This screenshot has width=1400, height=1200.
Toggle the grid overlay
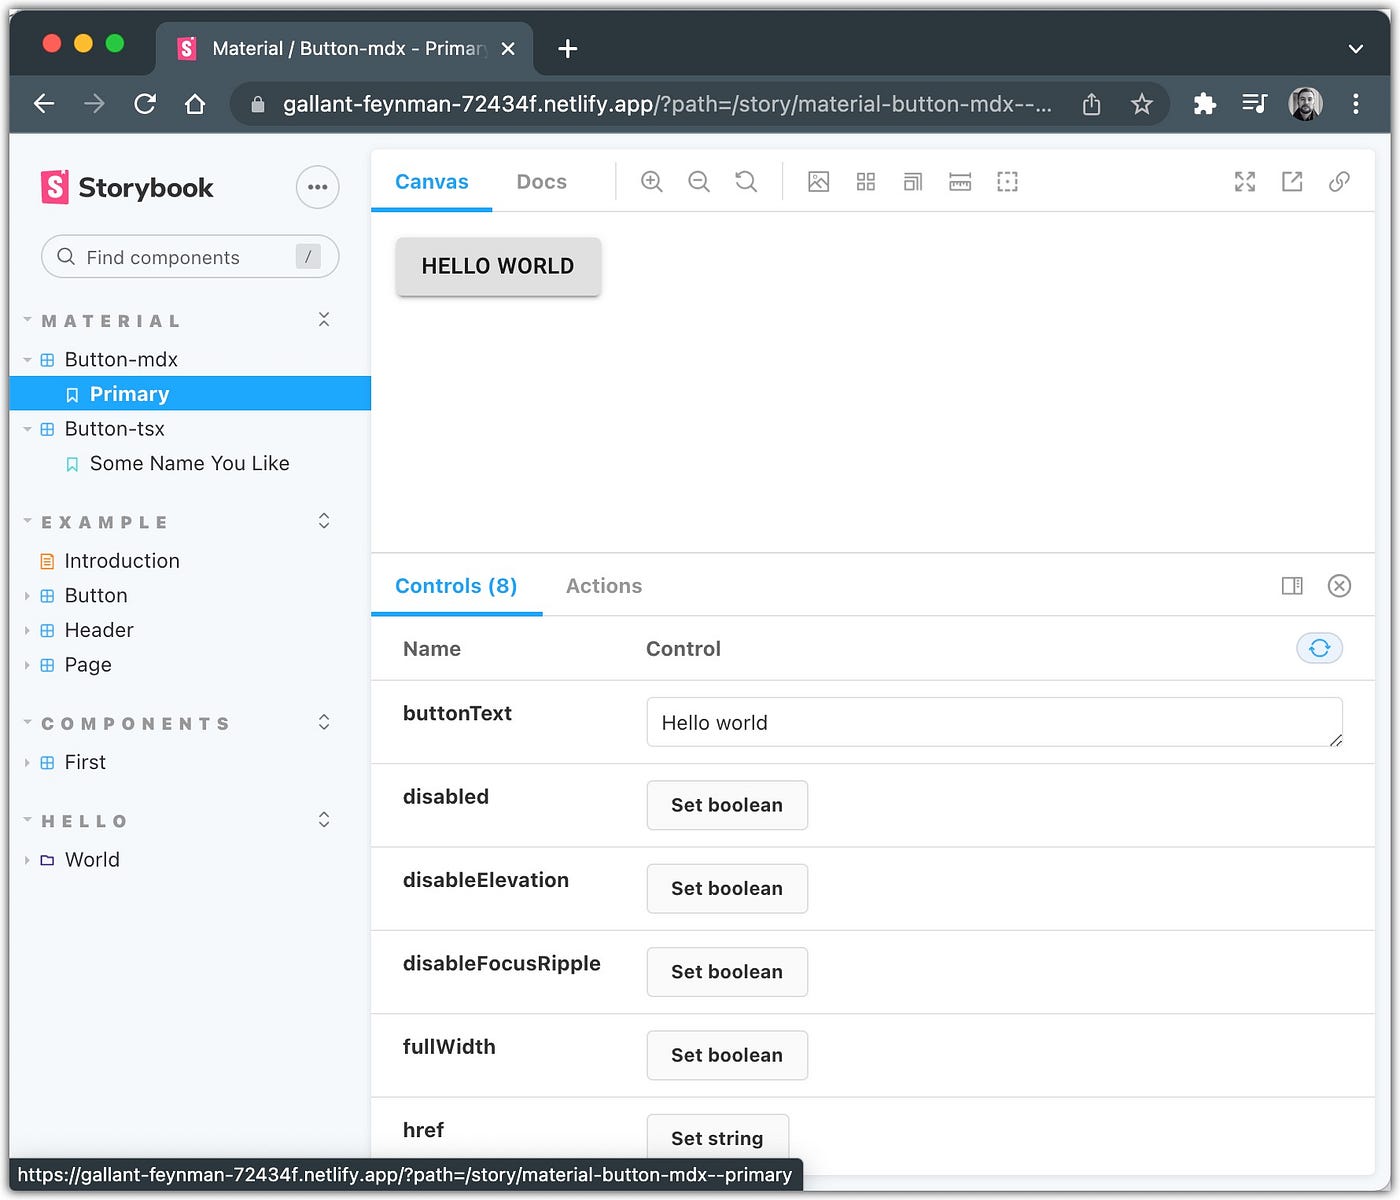coord(865,181)
